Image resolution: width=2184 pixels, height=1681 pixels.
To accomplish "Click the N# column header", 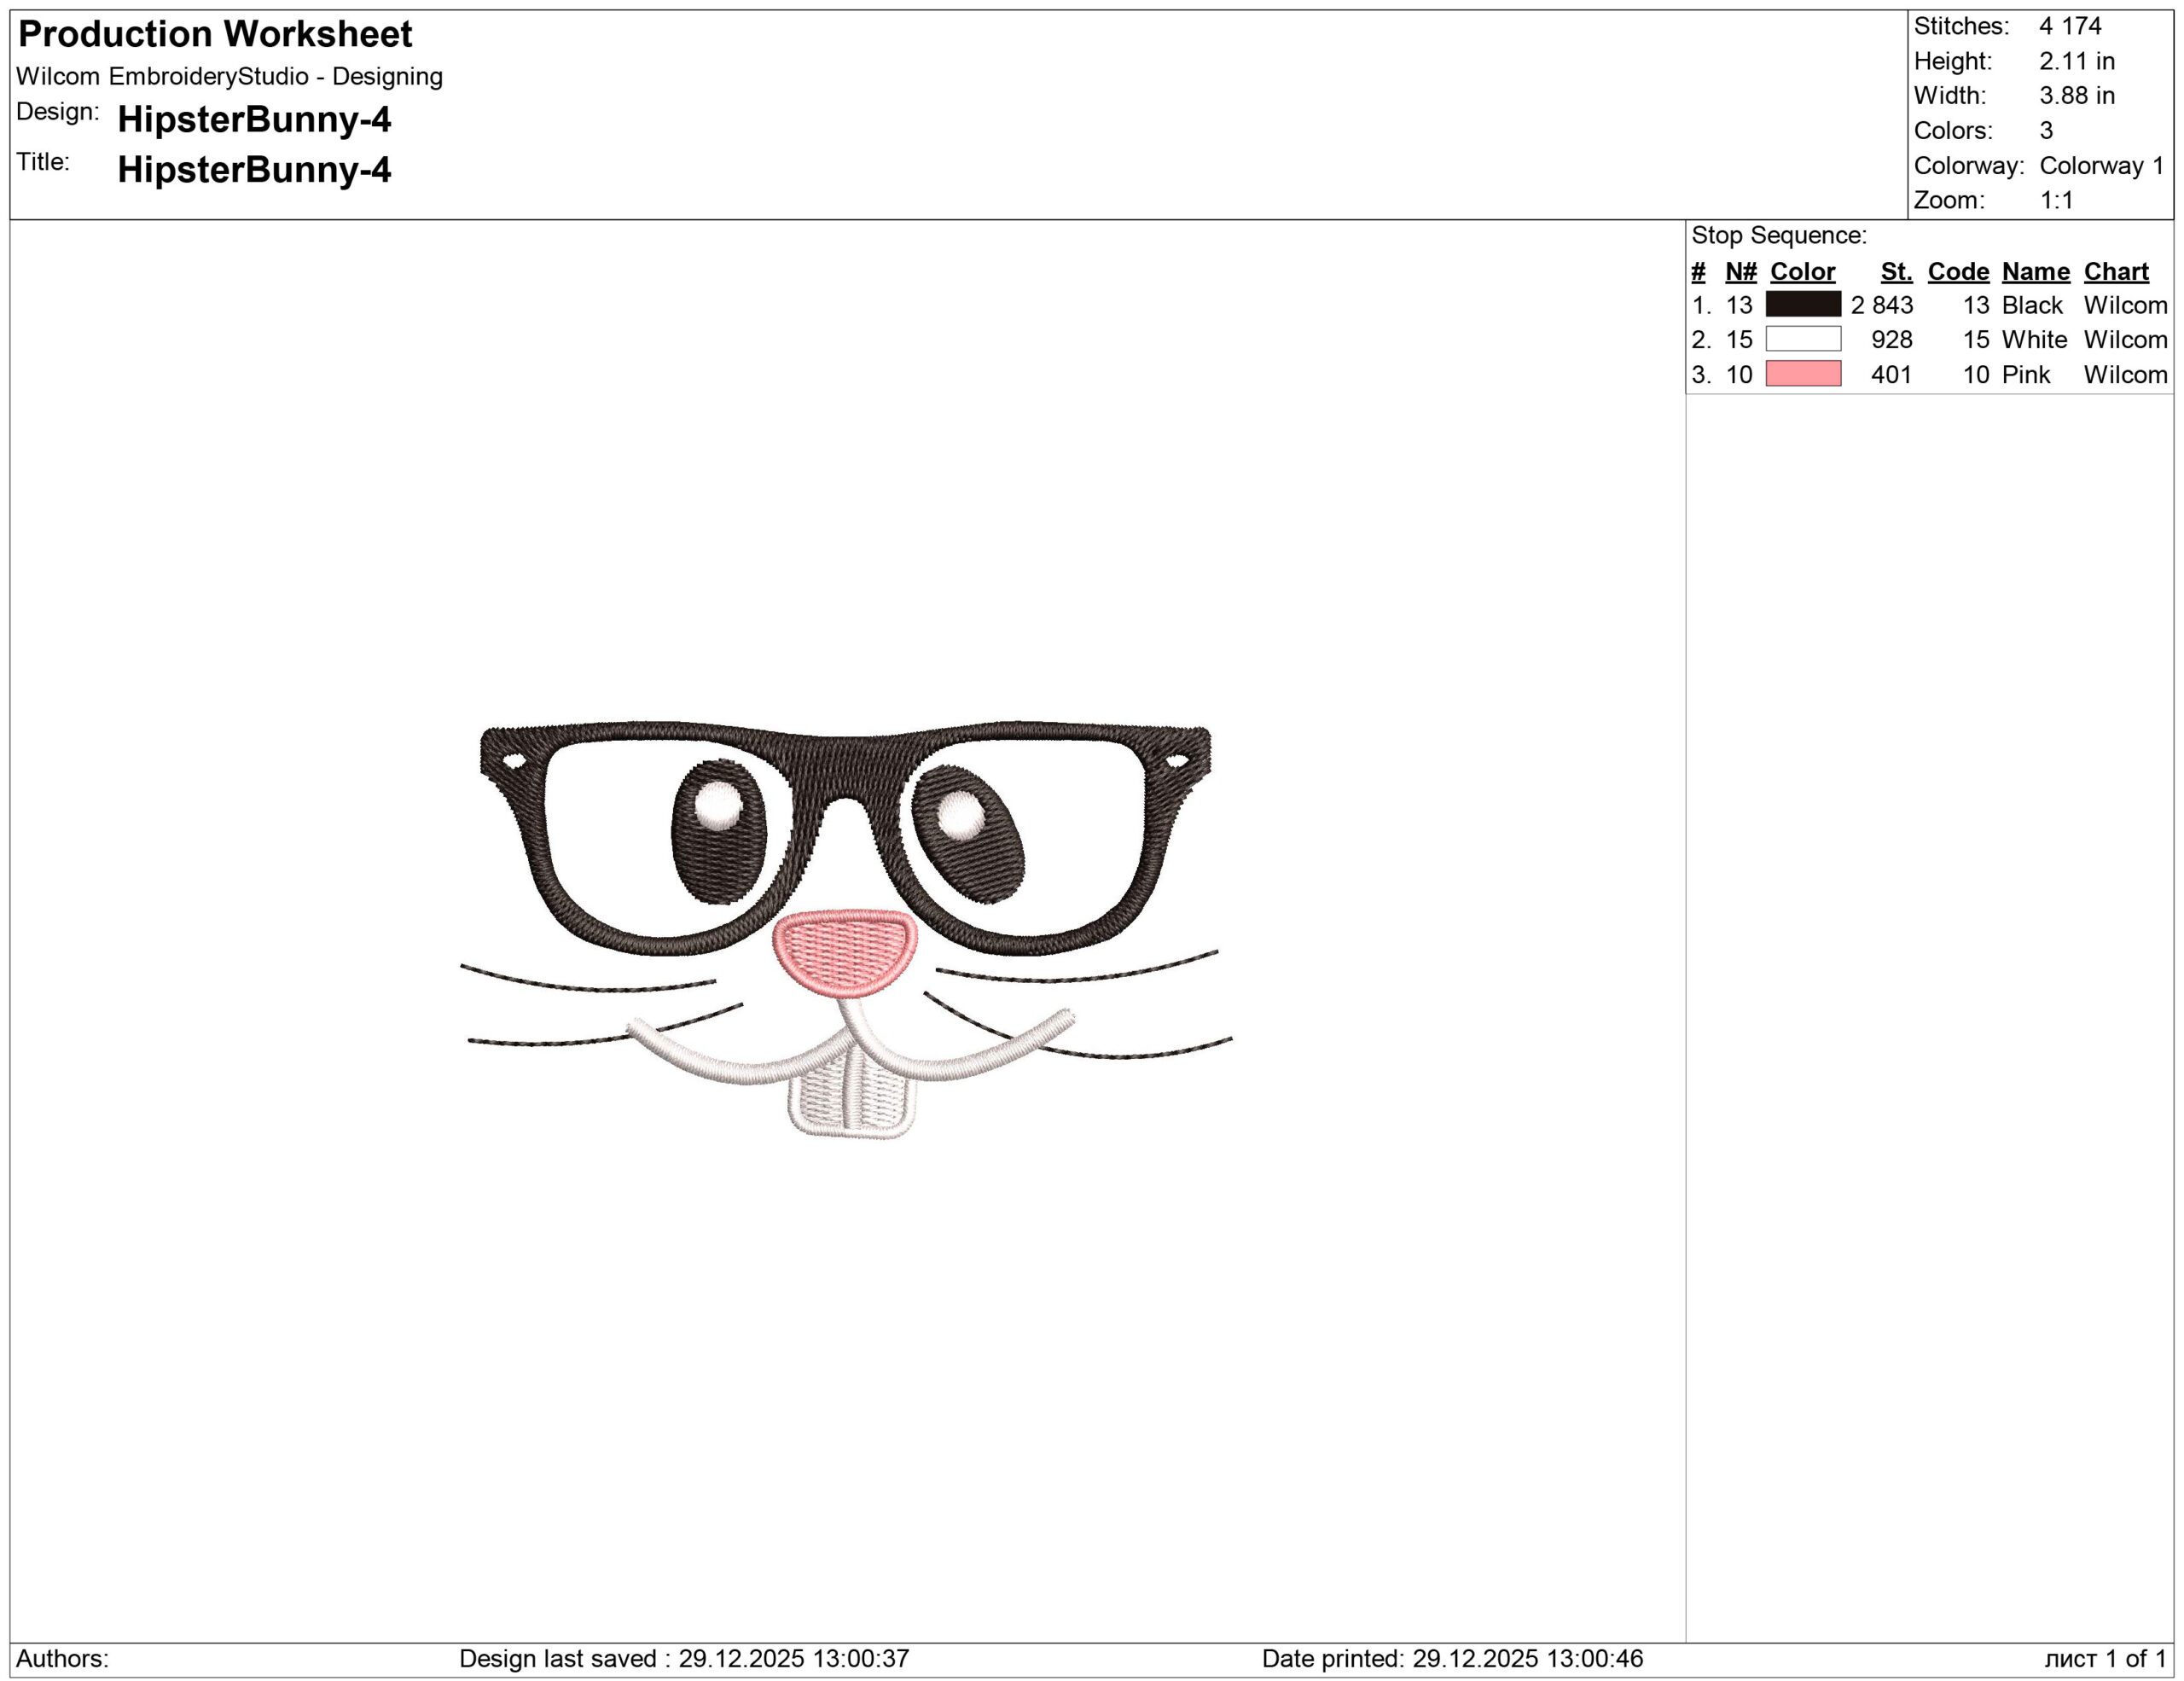I will (x=1740, y=271).
